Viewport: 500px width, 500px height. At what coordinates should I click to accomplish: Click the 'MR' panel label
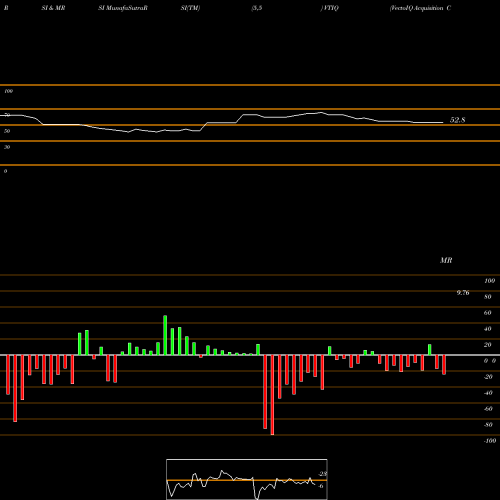click(x=446, y=260)
